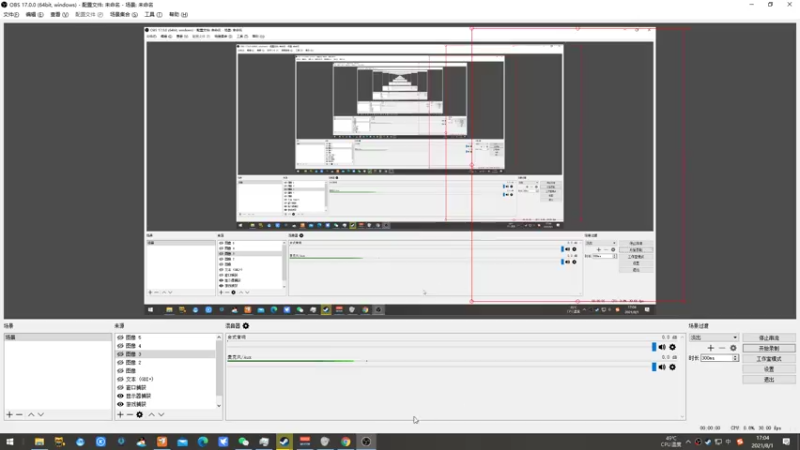Image resolution: width=800 pixels, height=450 pixels.
Task: Click the 退出 exit button
Action: pyautogui.click(x=769, y=380)
